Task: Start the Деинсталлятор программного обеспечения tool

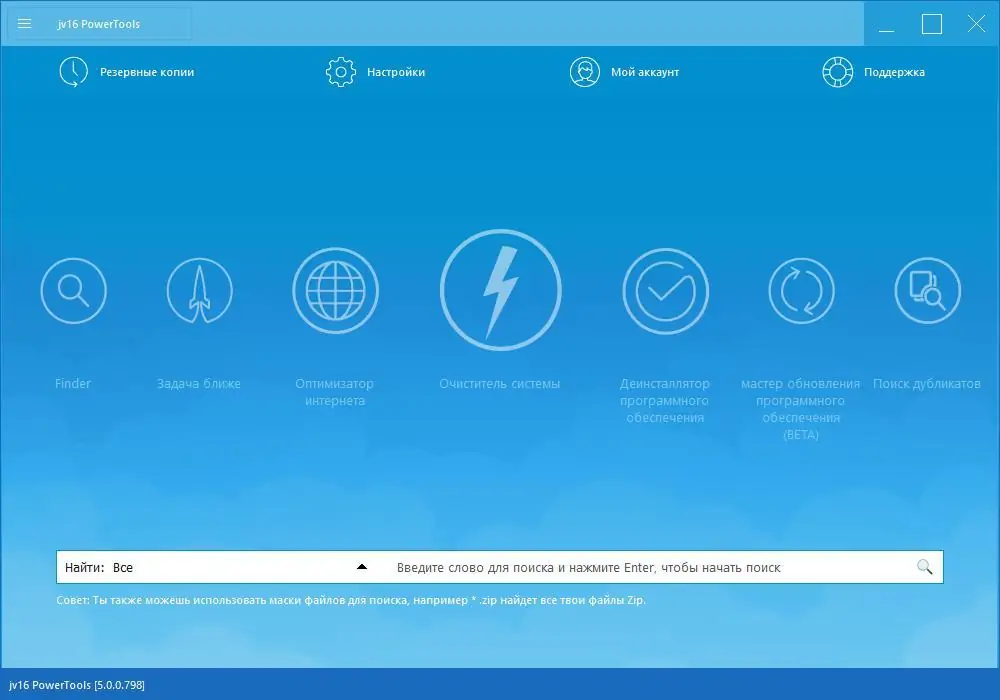Action: coord(666,290)
